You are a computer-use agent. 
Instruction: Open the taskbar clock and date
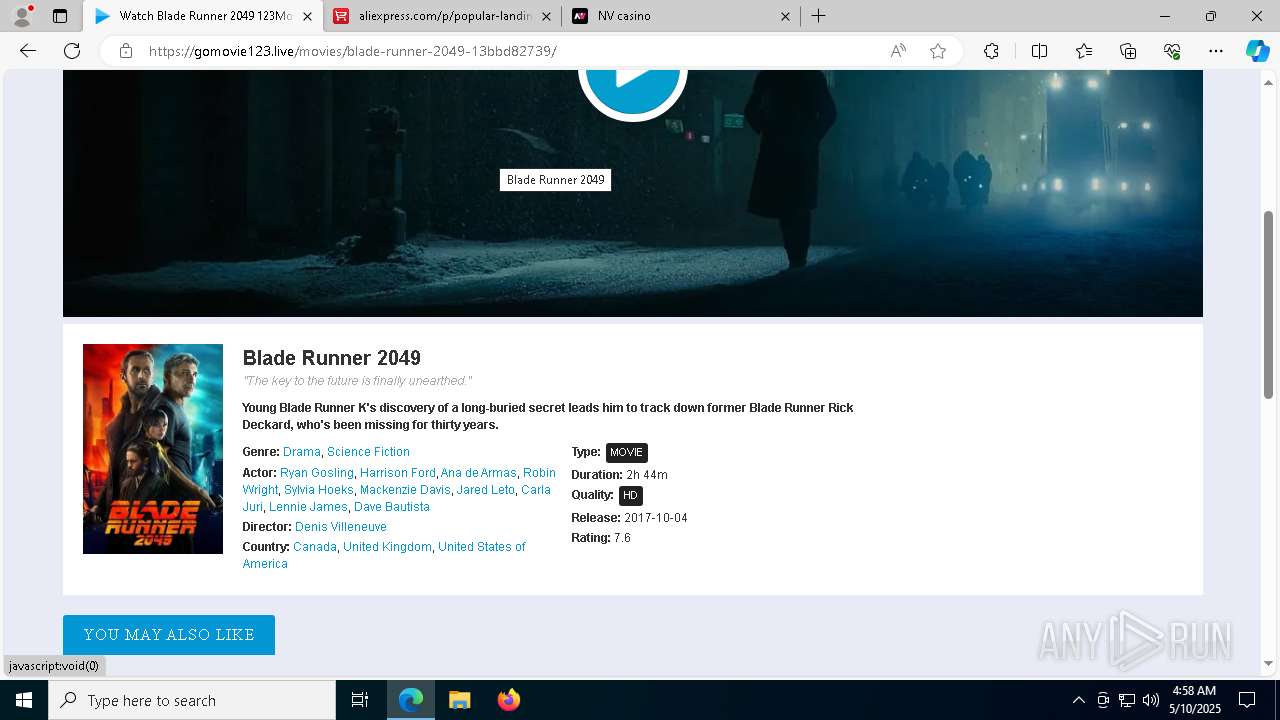1195,700
